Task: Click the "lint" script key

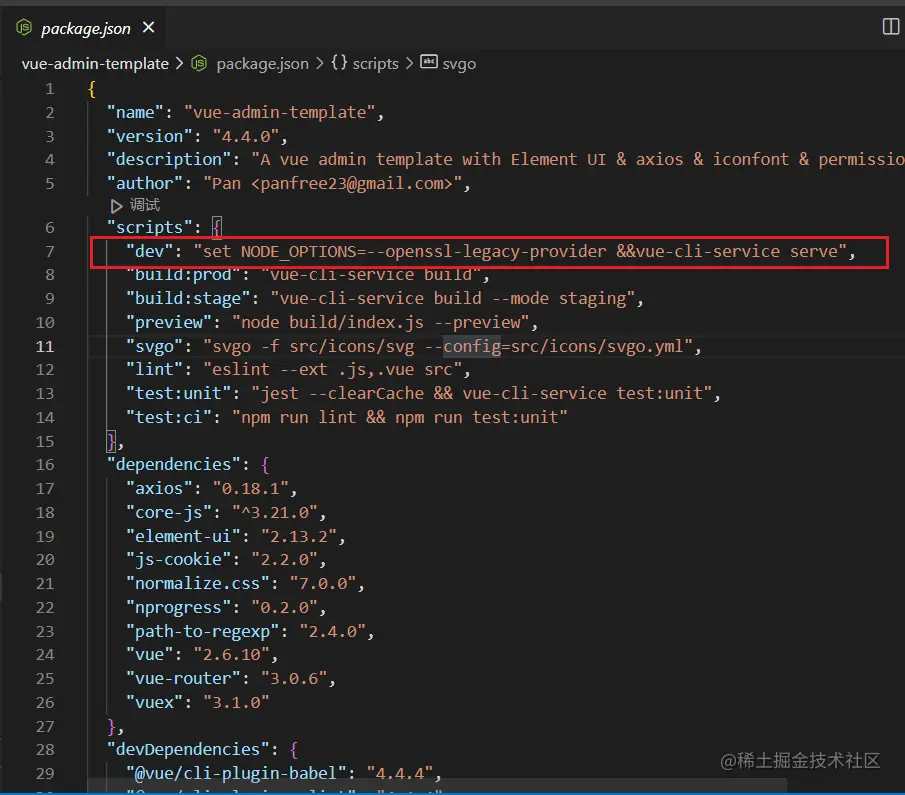Action: point(155,369)
